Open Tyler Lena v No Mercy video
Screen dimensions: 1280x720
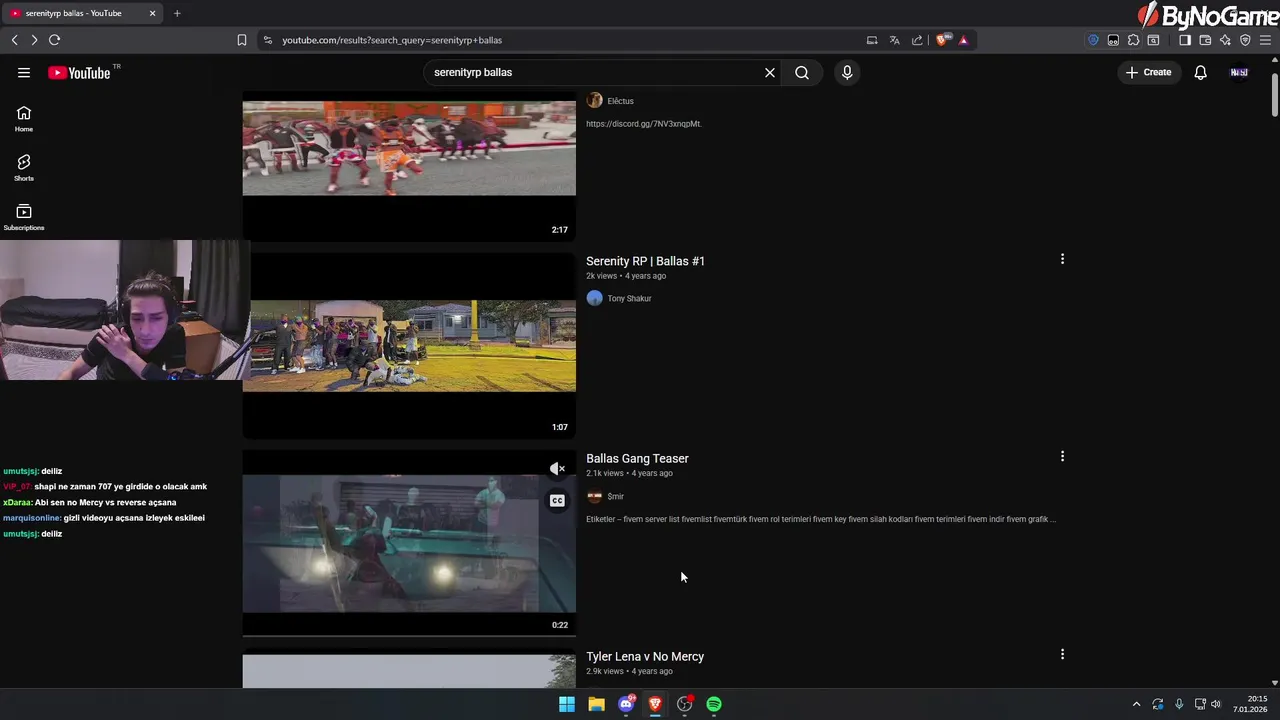point(645,657)
